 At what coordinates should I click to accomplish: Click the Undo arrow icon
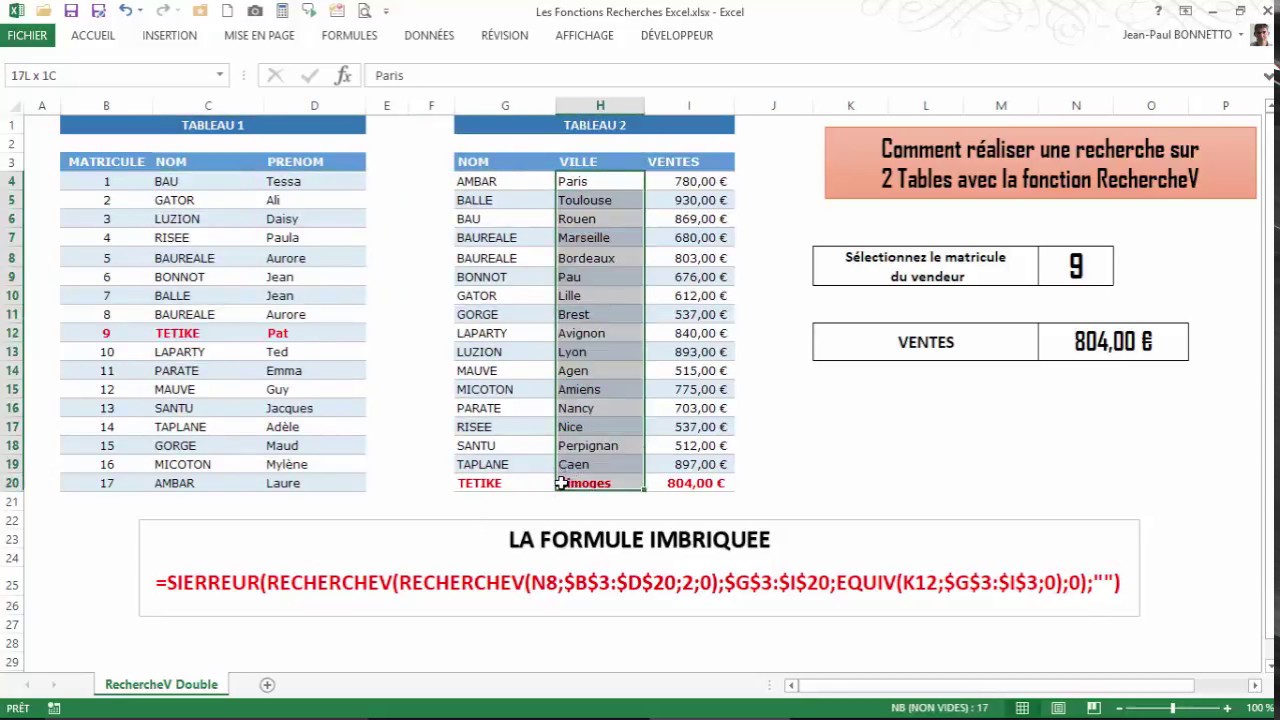coord(125,11)
